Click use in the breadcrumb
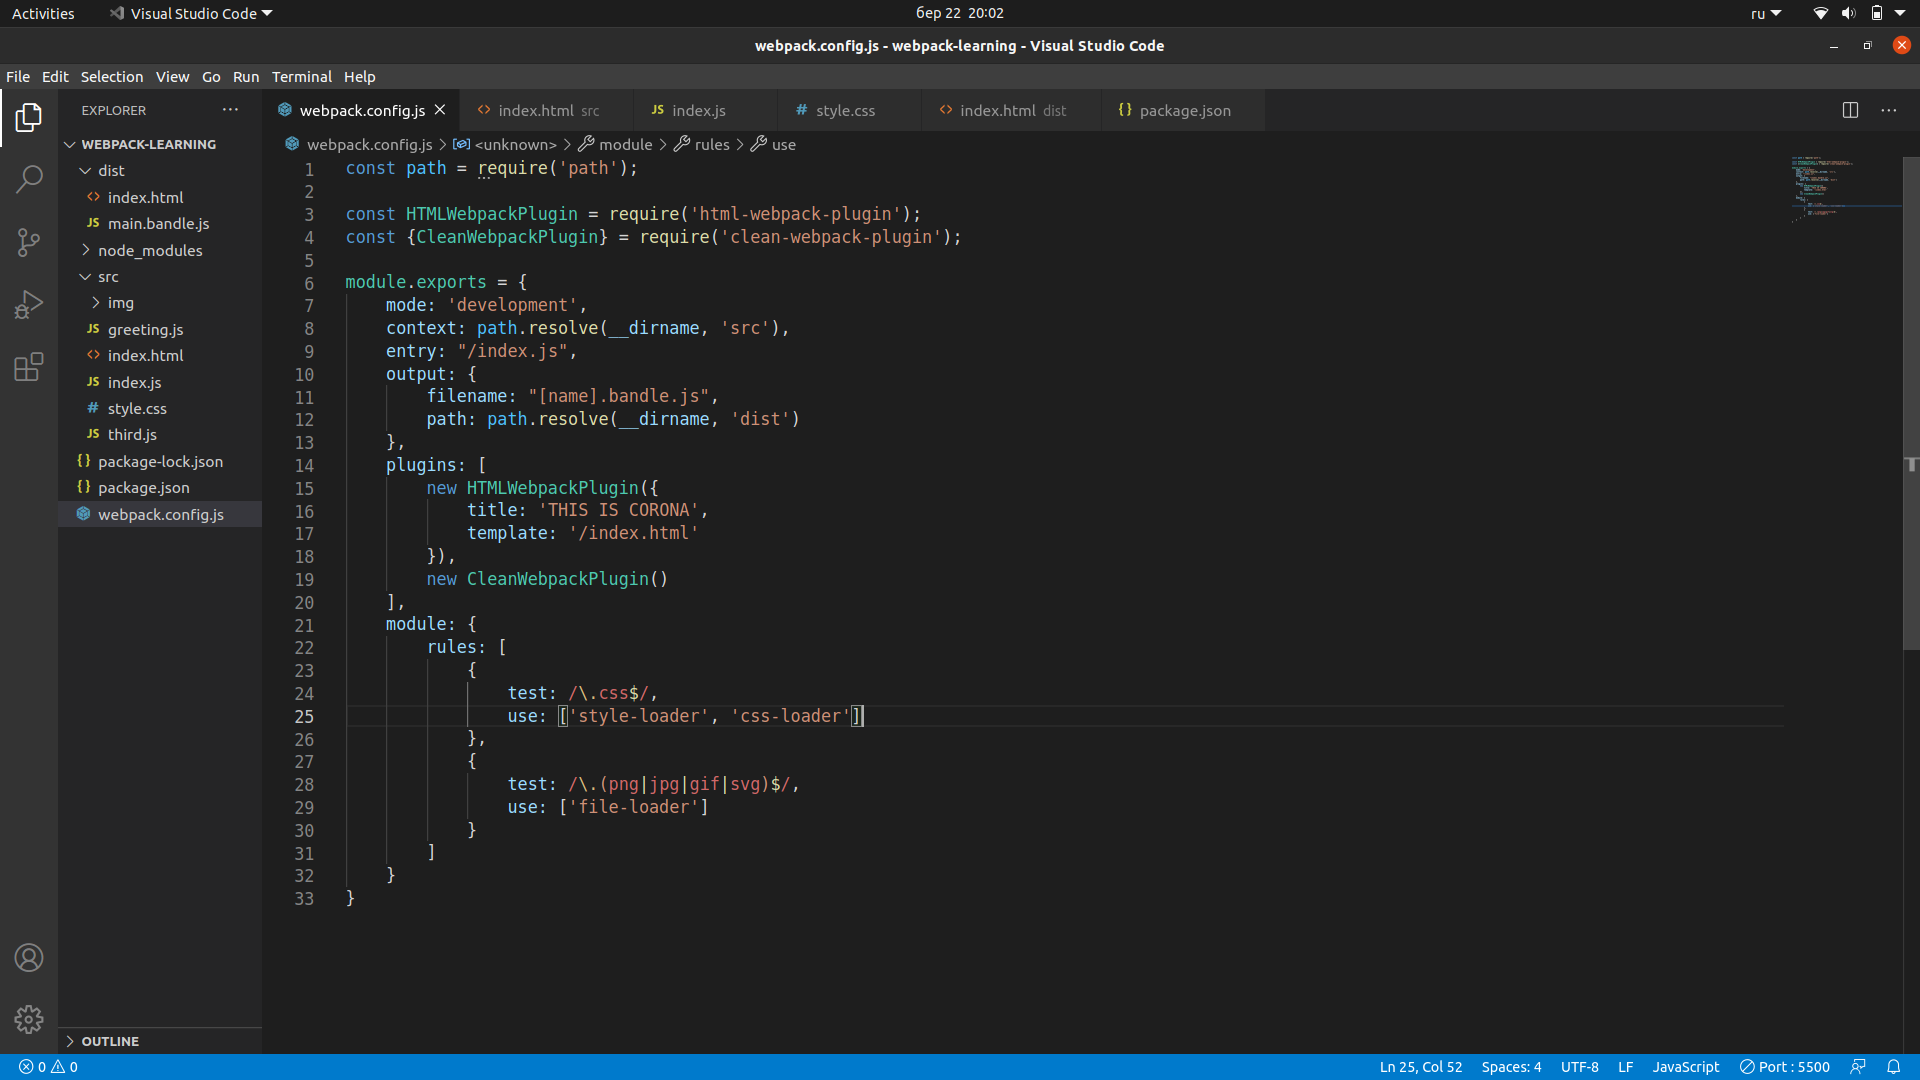The width and height of the screenshot is (1920, 1080). (x=774, y=144)
